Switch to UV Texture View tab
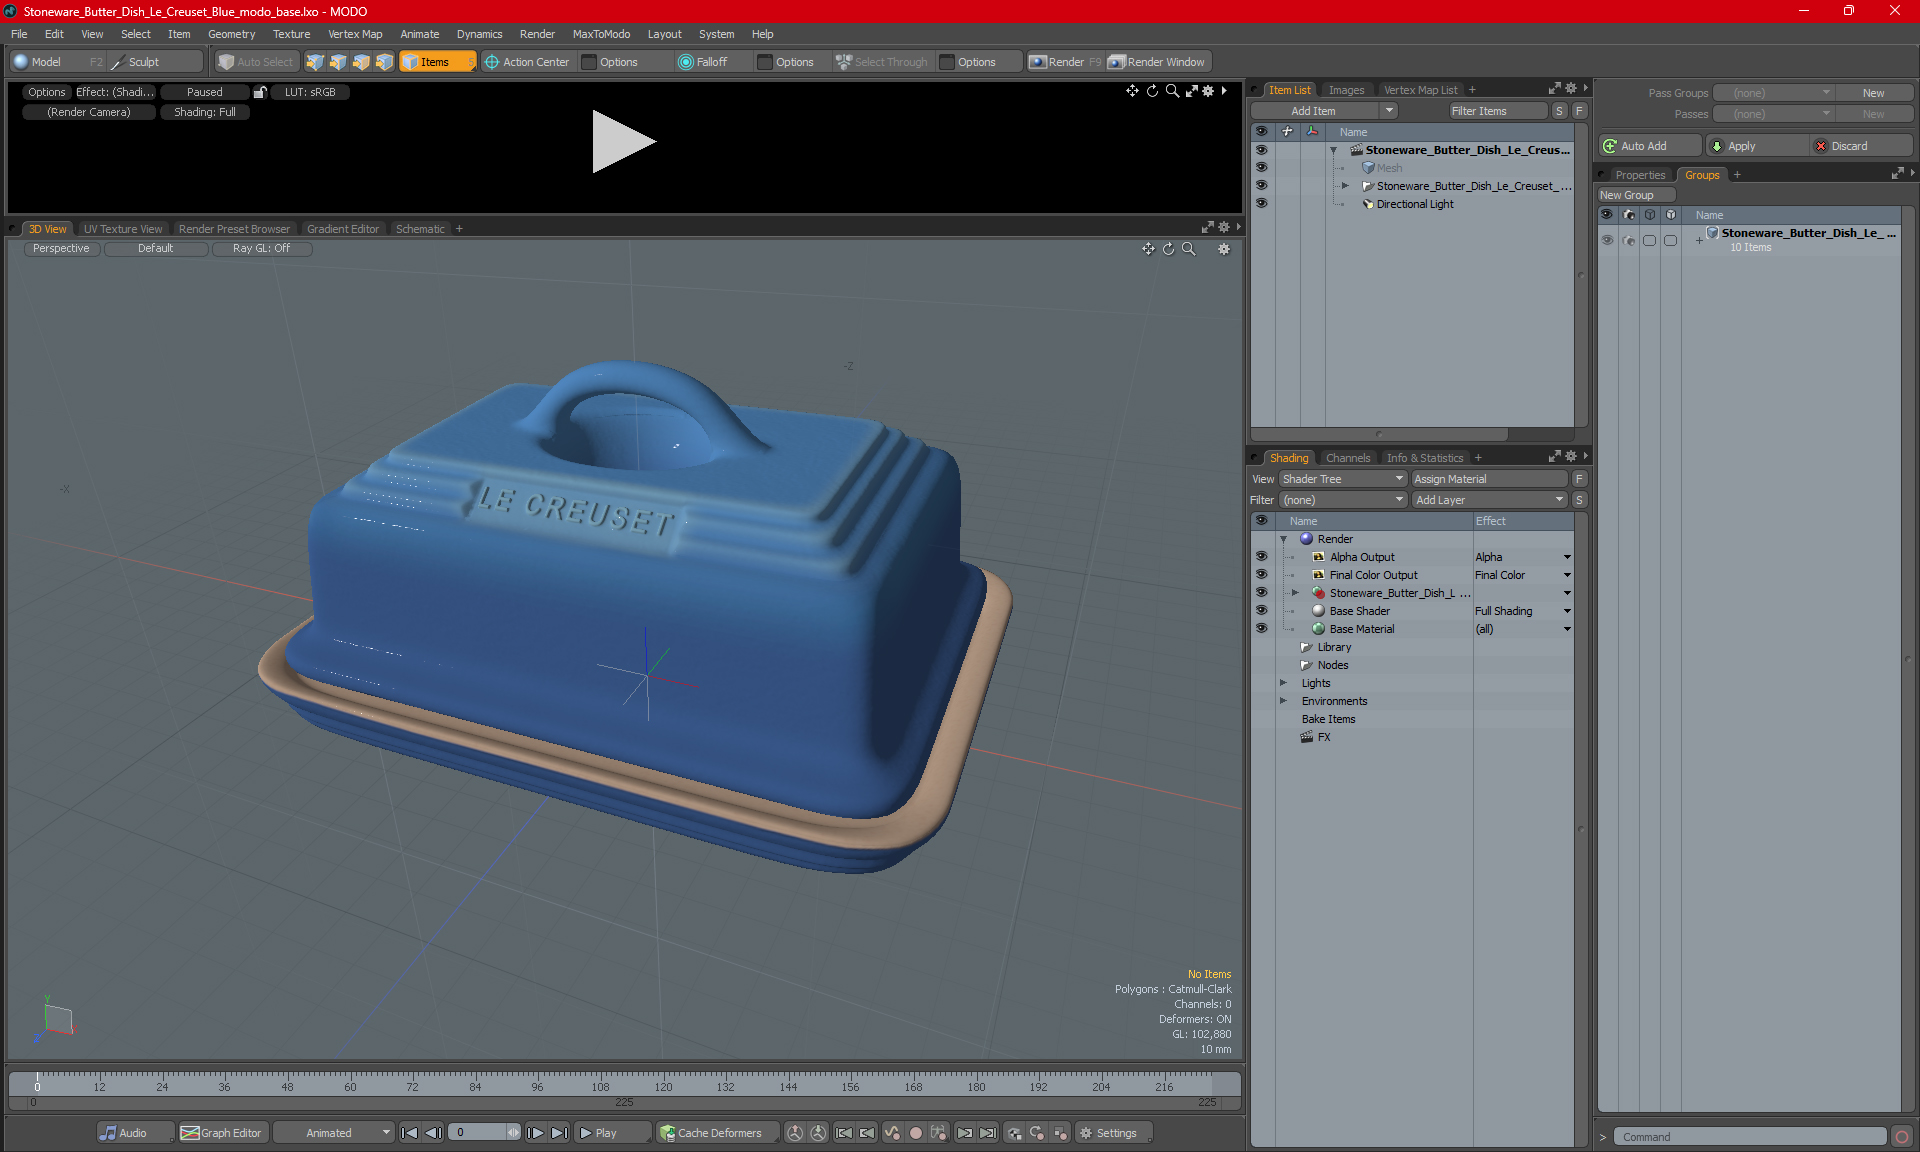This screenshot has width=1920, height=1152. [x=123, y=229]
